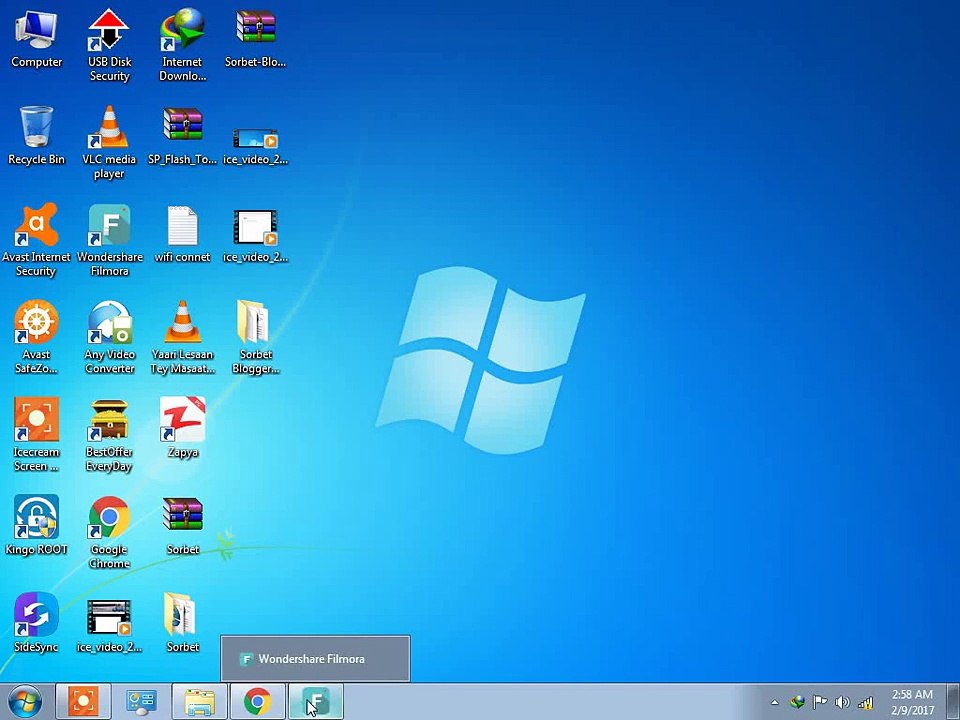Click Wondershare Filmora taskbar button

coord(316,702)
